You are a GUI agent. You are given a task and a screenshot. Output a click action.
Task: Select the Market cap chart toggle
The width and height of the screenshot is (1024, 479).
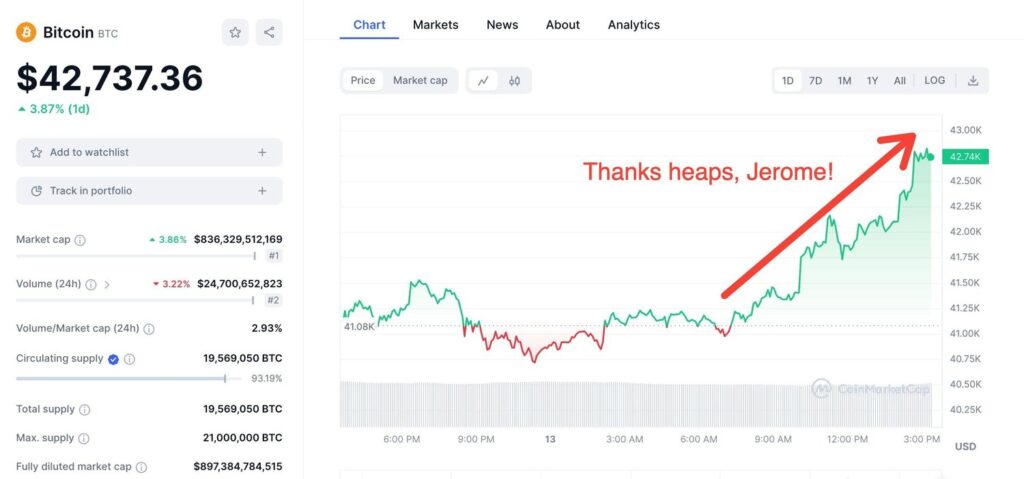click(420, 81)
